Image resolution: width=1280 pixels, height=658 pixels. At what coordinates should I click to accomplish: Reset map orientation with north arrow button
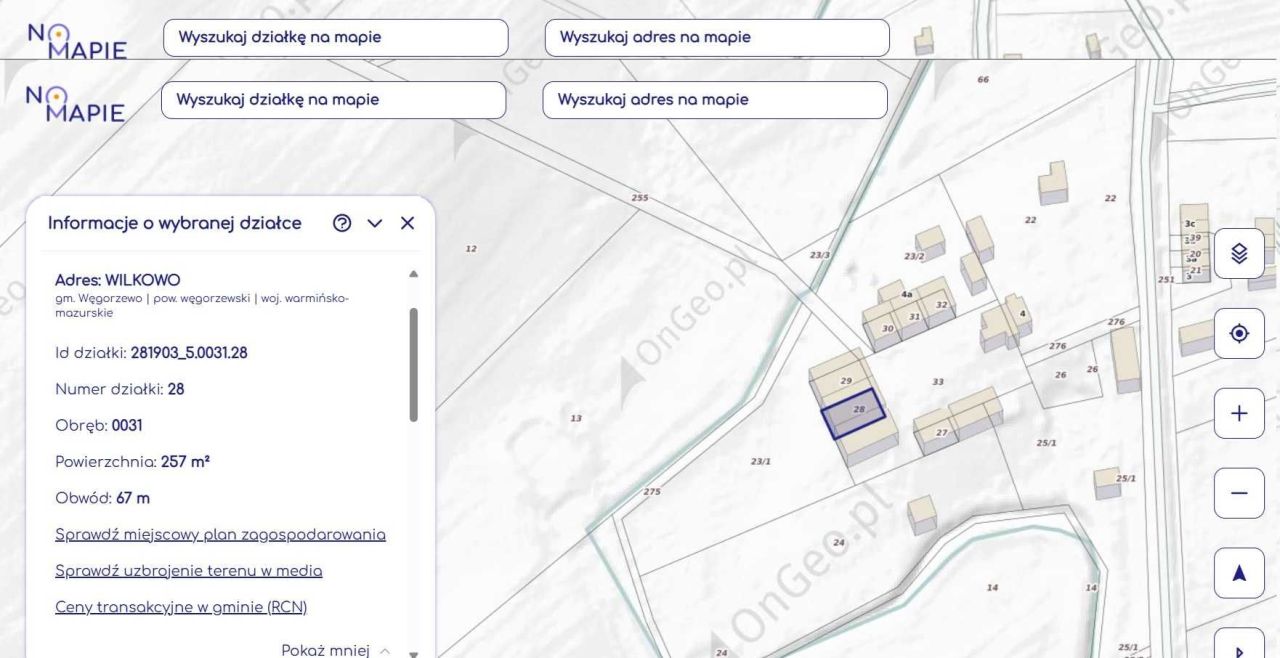point(1239,573)
